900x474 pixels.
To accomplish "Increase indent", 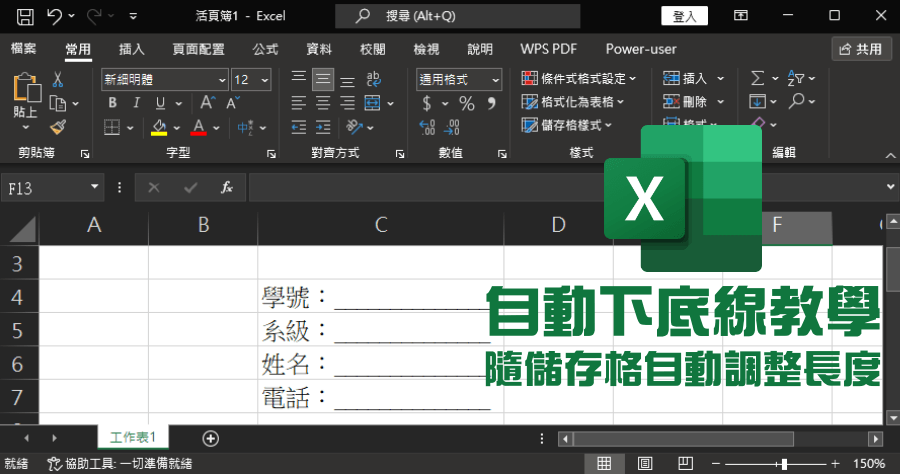I will point(323,127).
